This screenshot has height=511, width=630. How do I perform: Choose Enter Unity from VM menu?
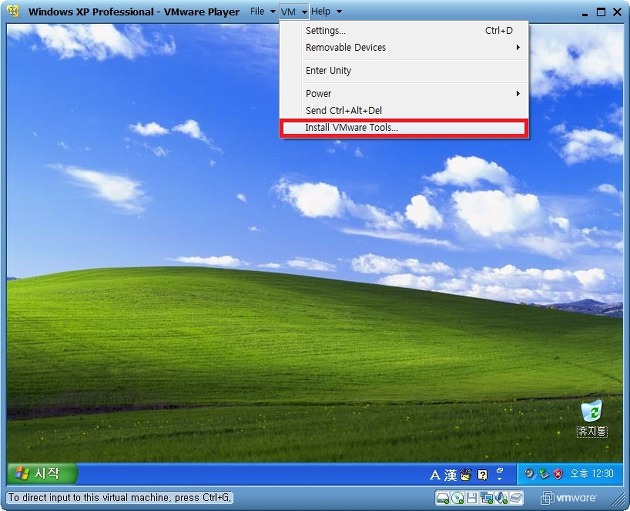[404, 70]
